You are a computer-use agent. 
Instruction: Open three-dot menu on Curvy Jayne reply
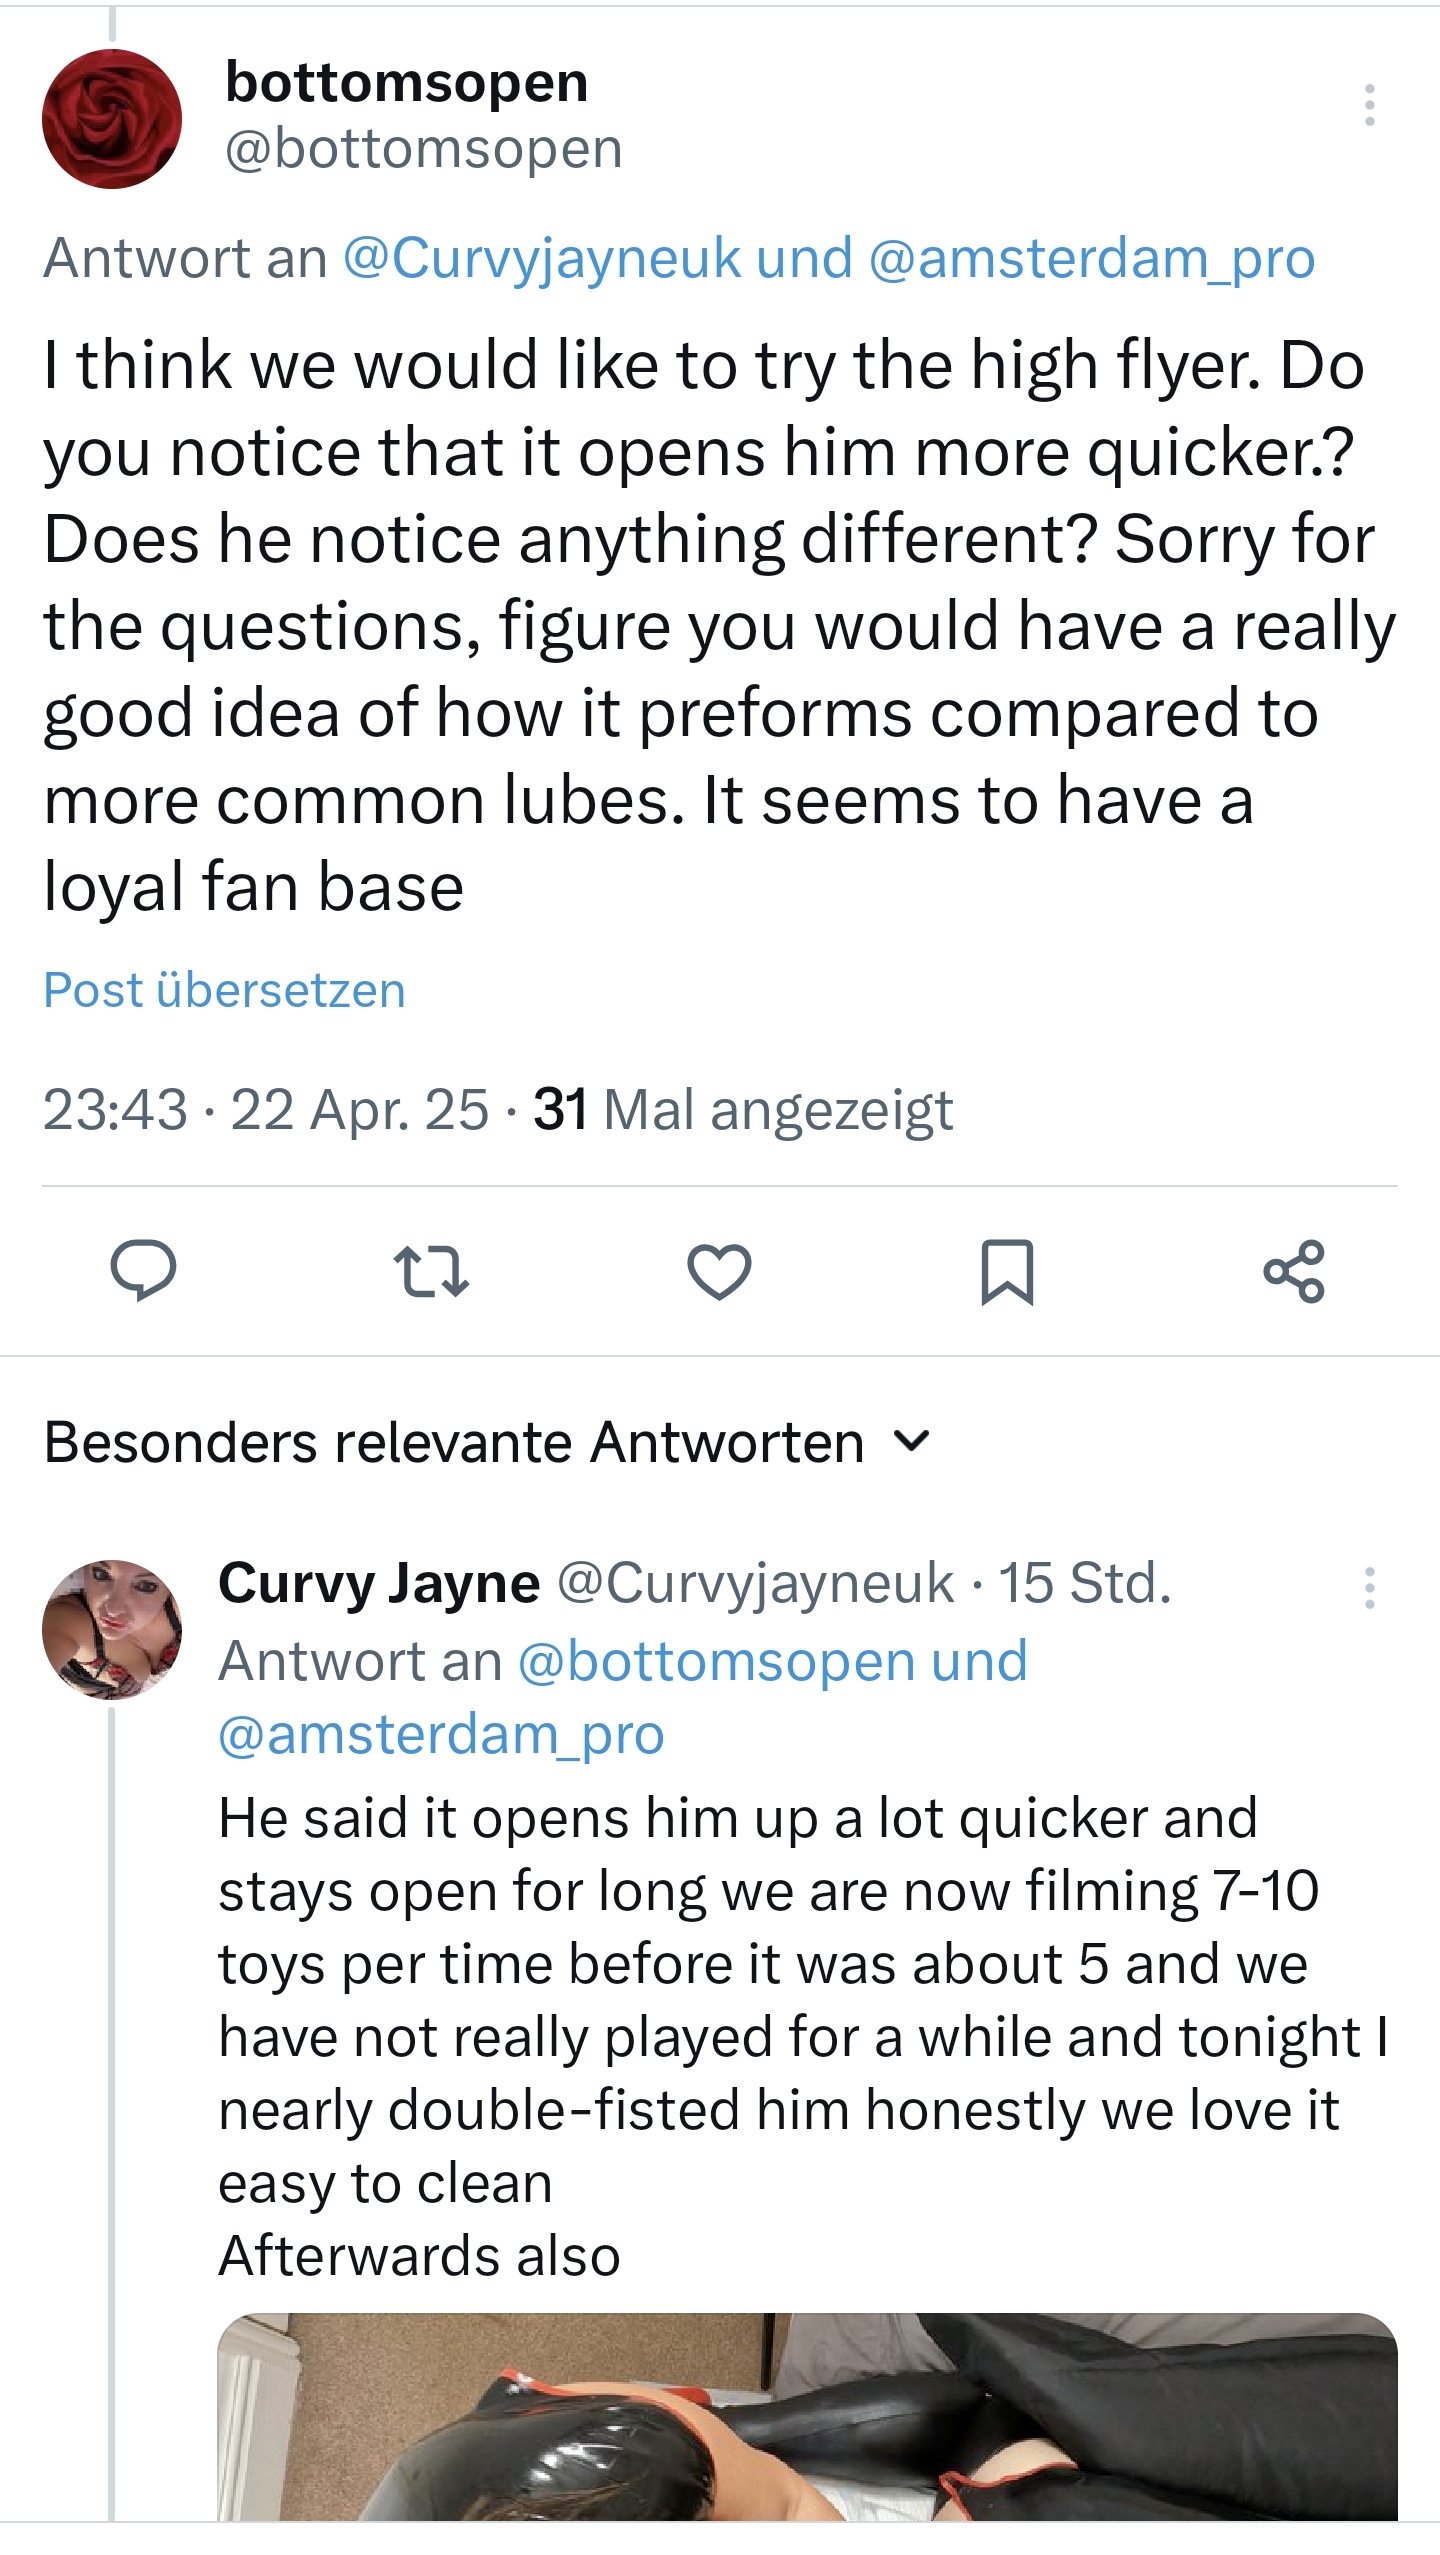pyautogui.click(x=1369, y=1587)
